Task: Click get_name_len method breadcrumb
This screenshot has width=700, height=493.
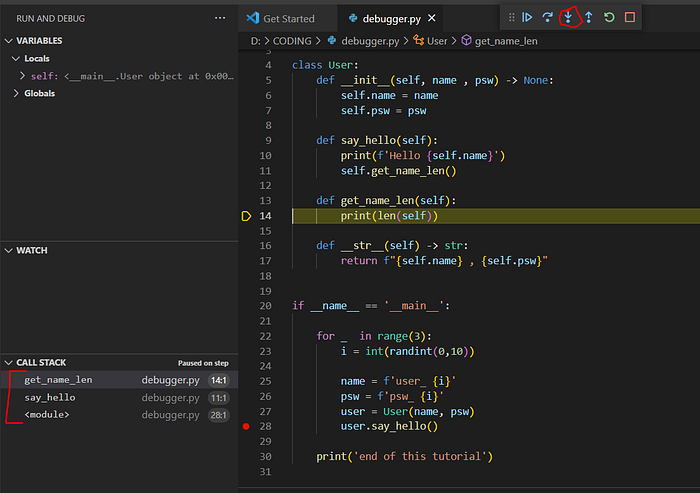Action: (506, 41)
